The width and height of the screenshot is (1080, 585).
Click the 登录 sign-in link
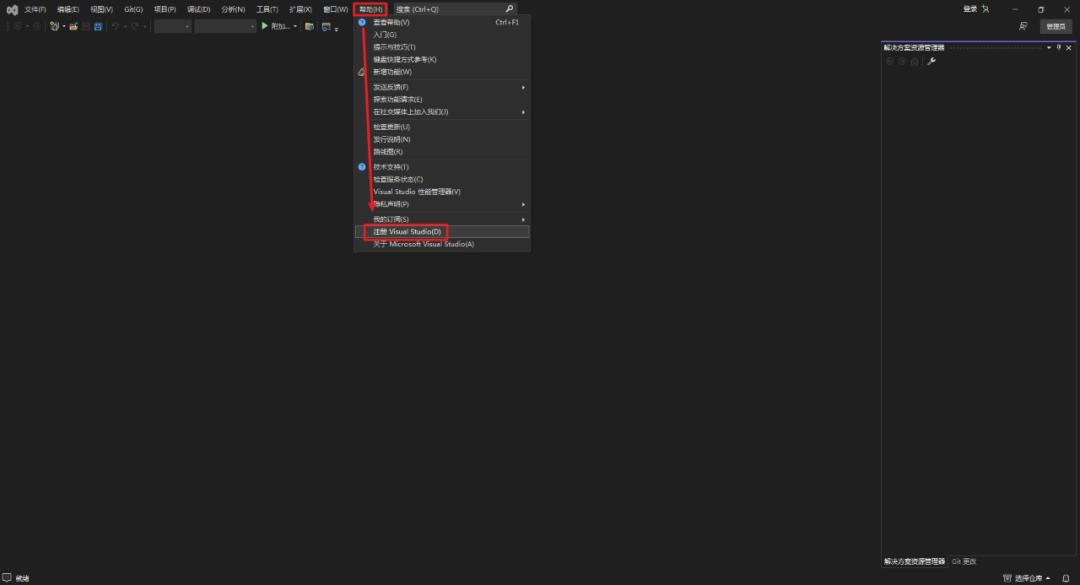tap(970, 9)
